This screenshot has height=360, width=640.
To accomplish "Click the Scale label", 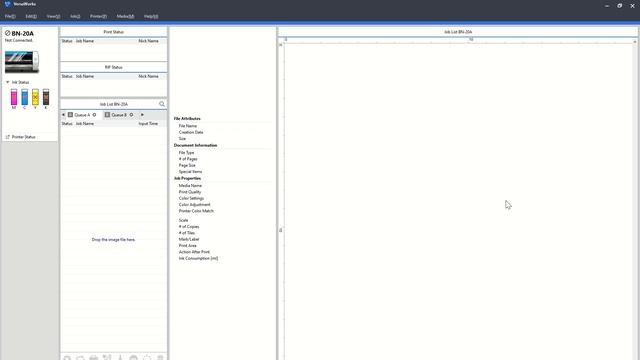I will point(183,220).
